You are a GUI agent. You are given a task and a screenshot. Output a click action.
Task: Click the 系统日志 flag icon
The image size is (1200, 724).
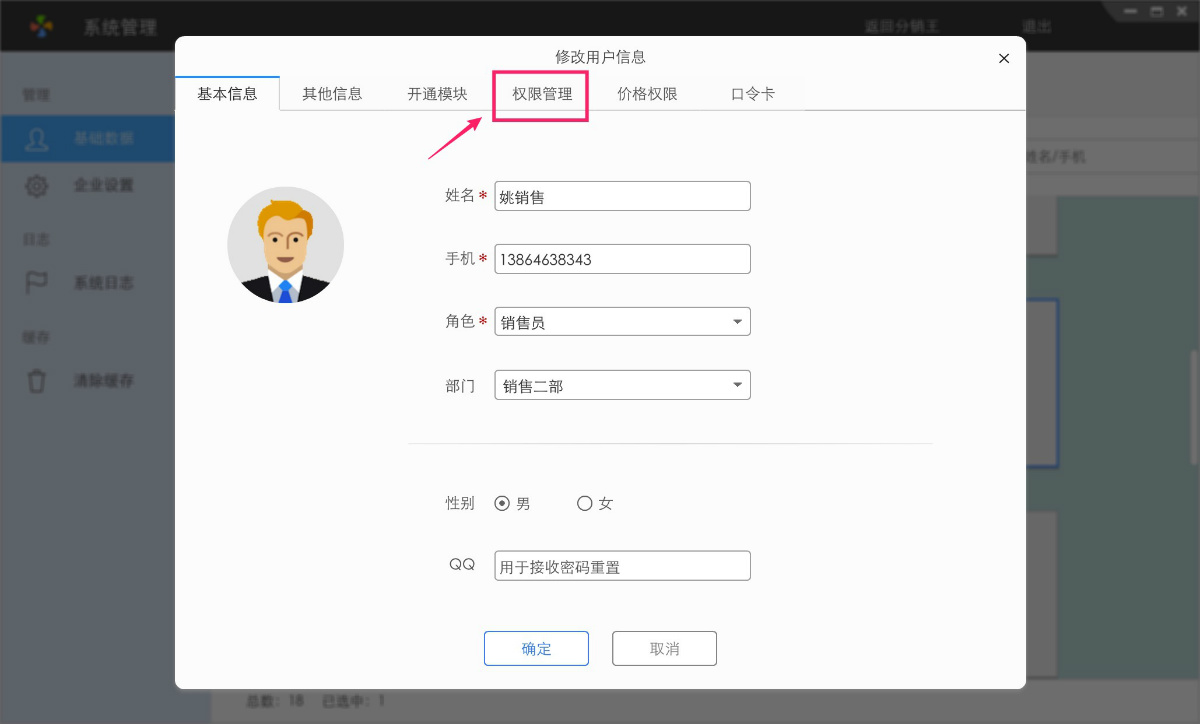click(x=37, y=283)
